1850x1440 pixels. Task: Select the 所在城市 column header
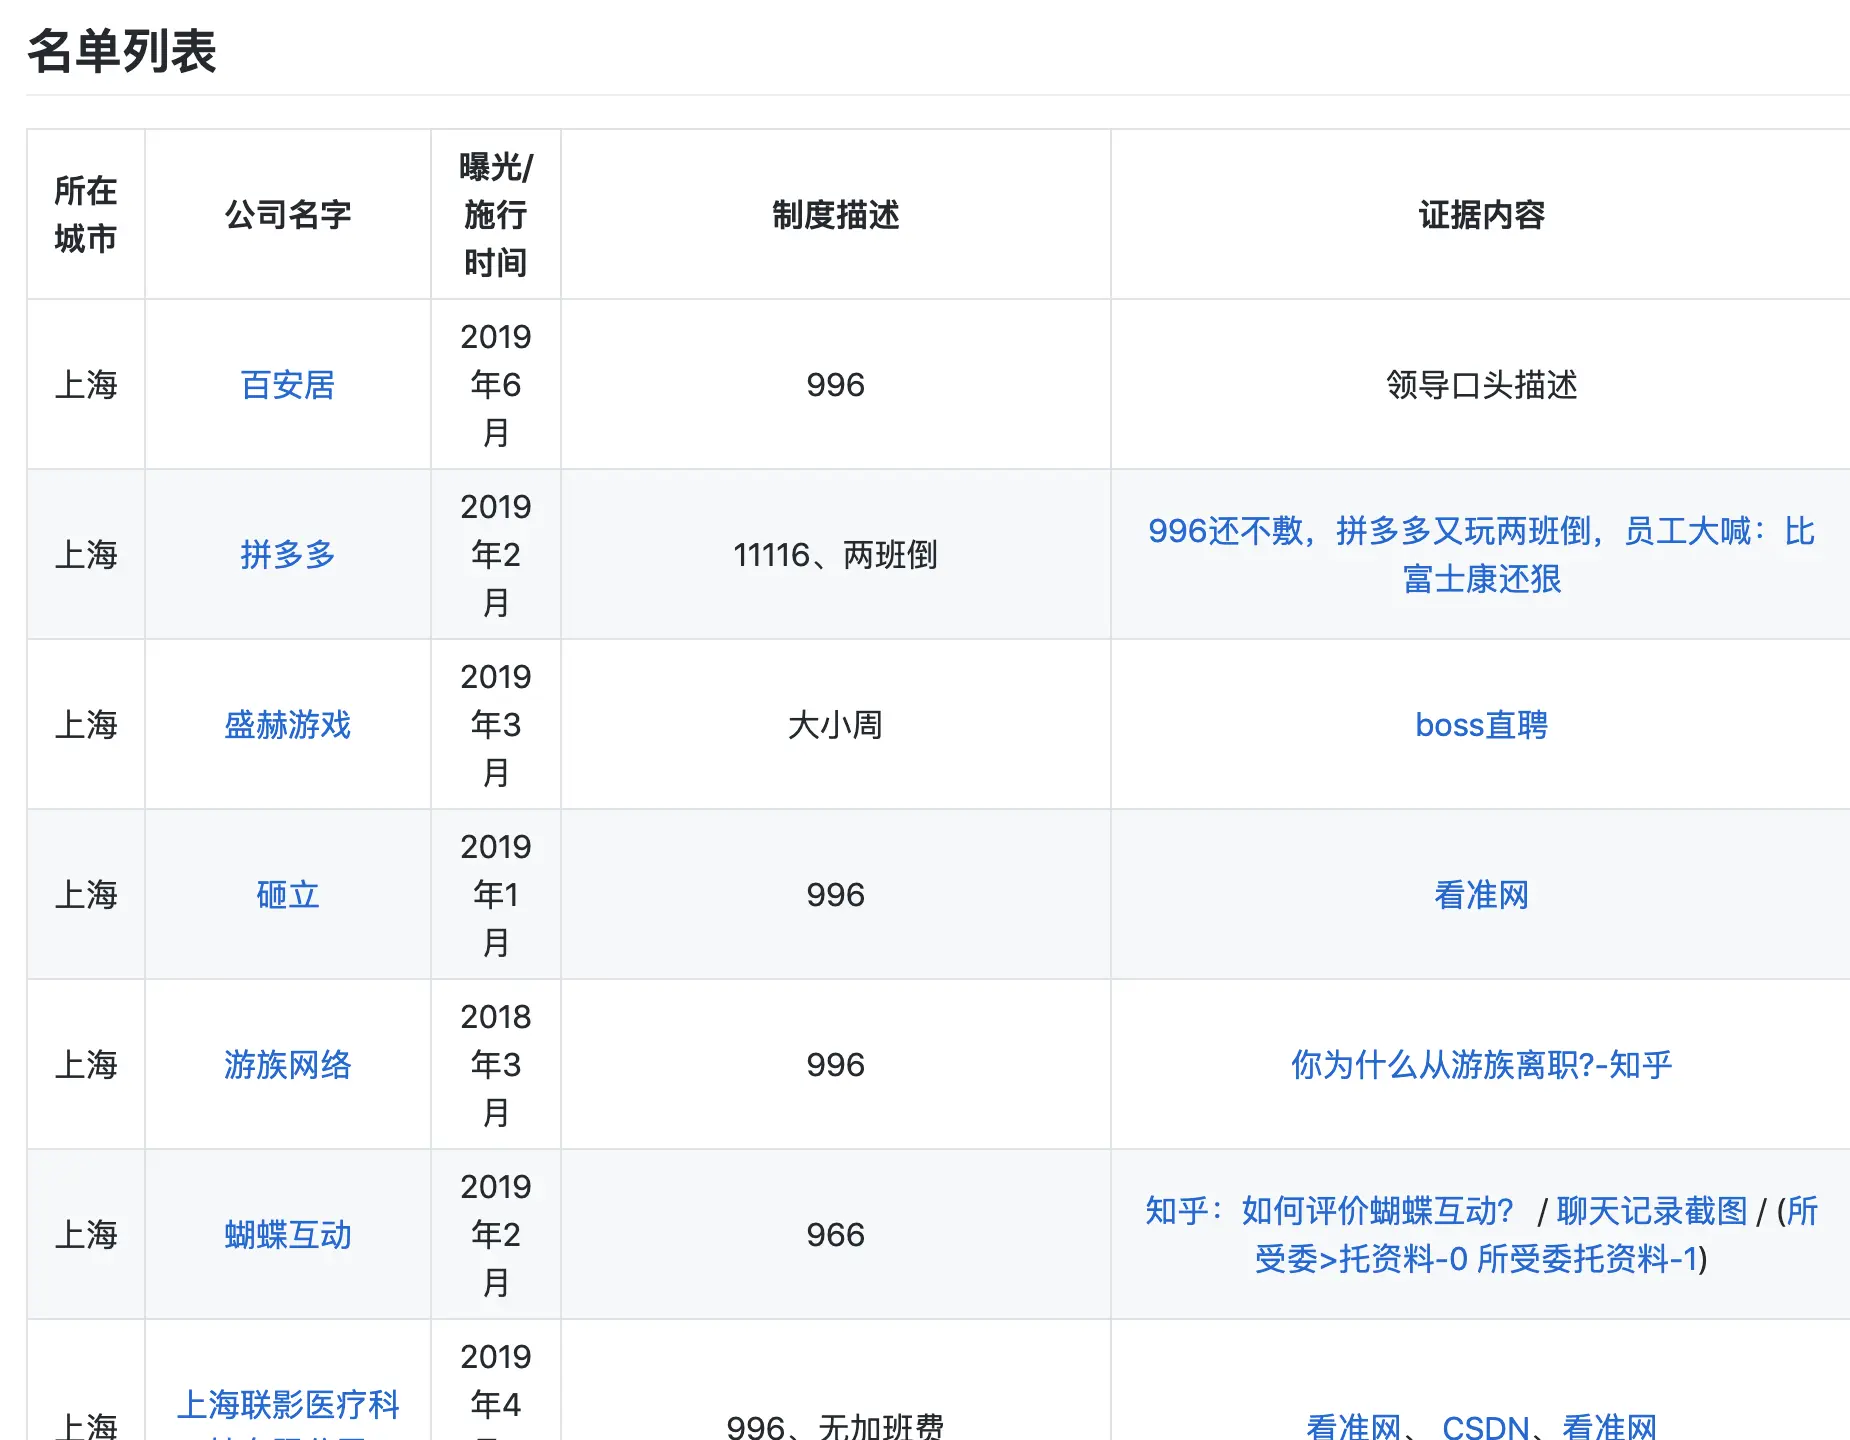(x=86, y=215)
